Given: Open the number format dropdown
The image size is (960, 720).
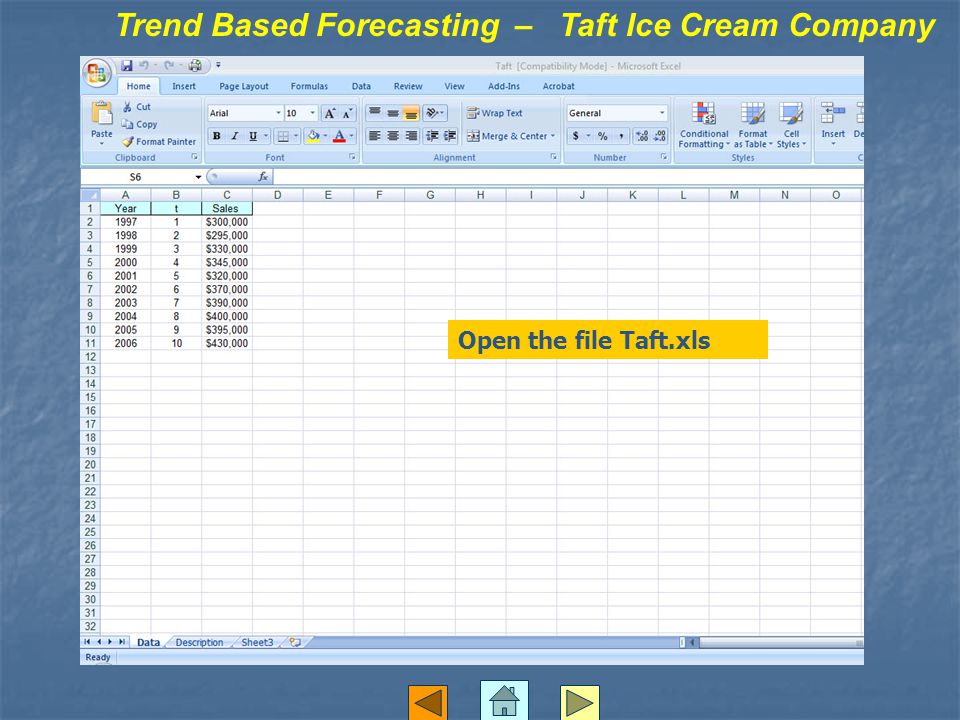Looking at the screenshot, I should pos(662,113).
